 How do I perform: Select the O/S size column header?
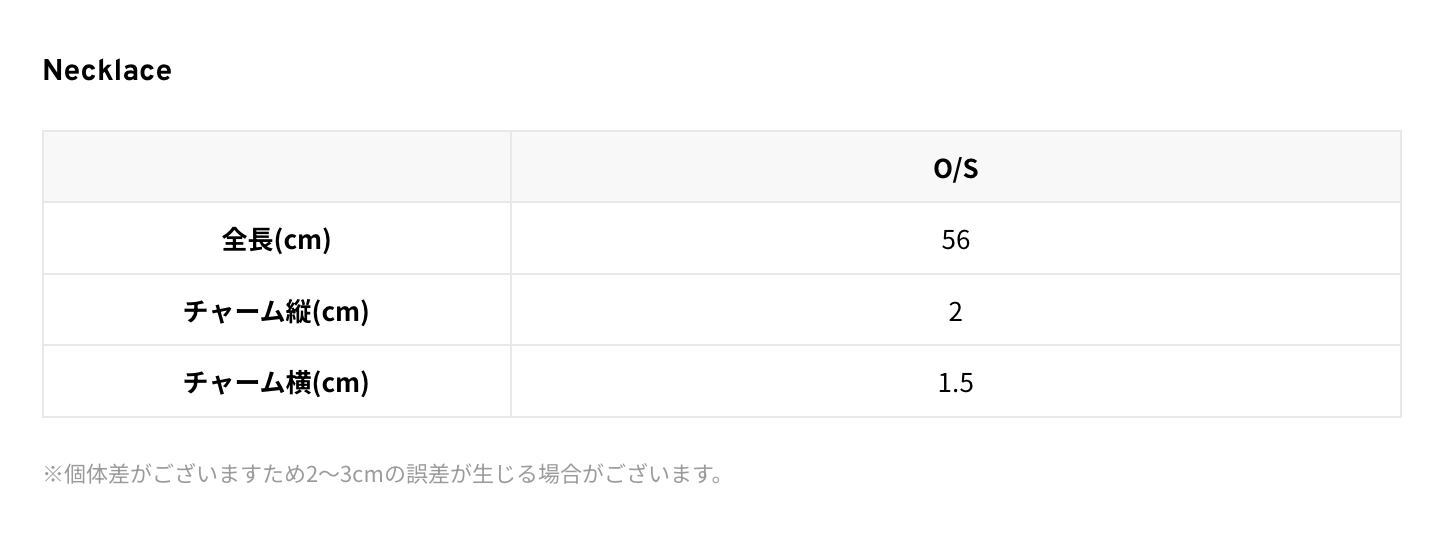955,168
